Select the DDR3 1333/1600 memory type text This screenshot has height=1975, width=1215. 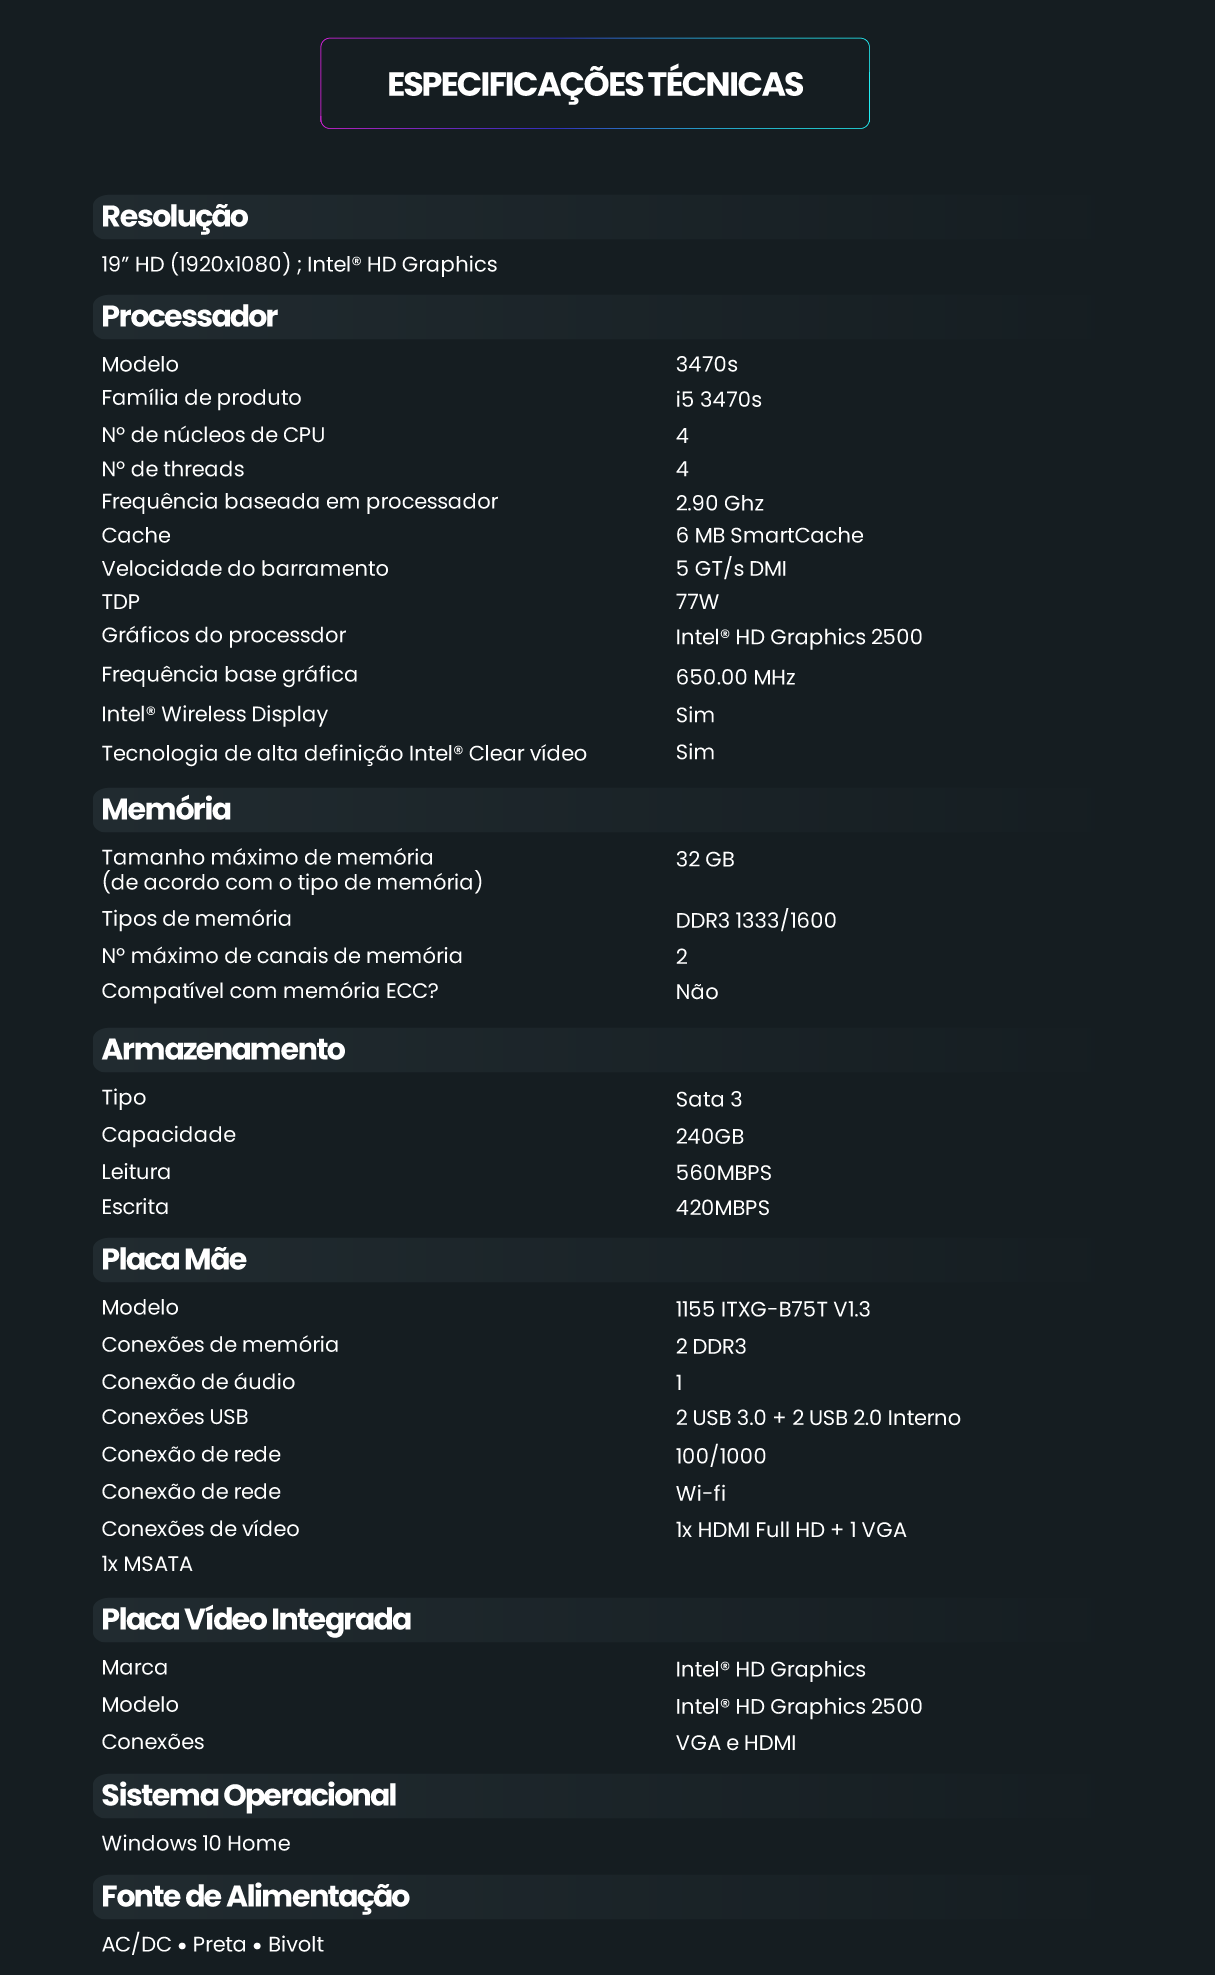point(756,920)
